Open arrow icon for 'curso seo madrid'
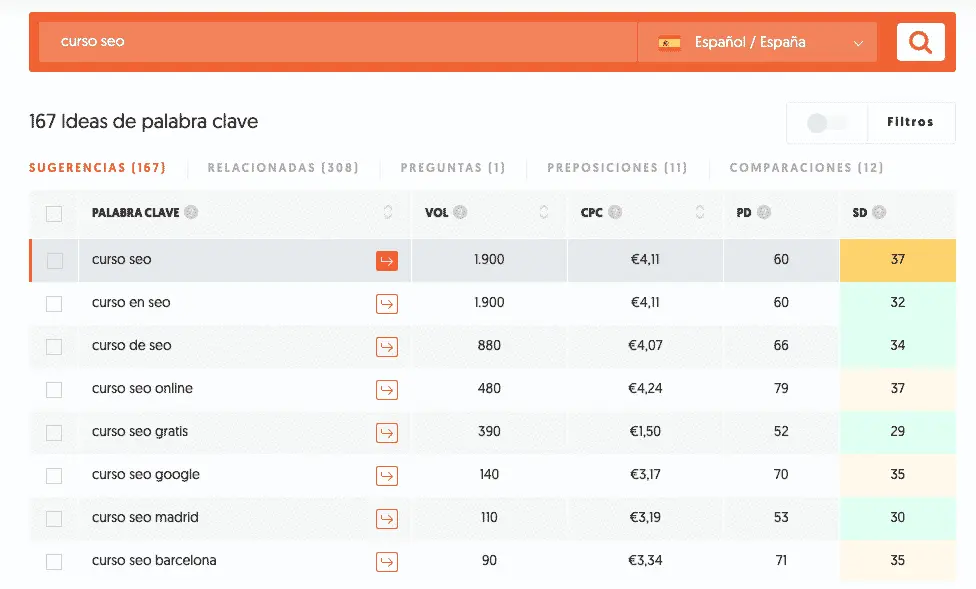Viewport: 976px width, 589px height. [386, 519]
